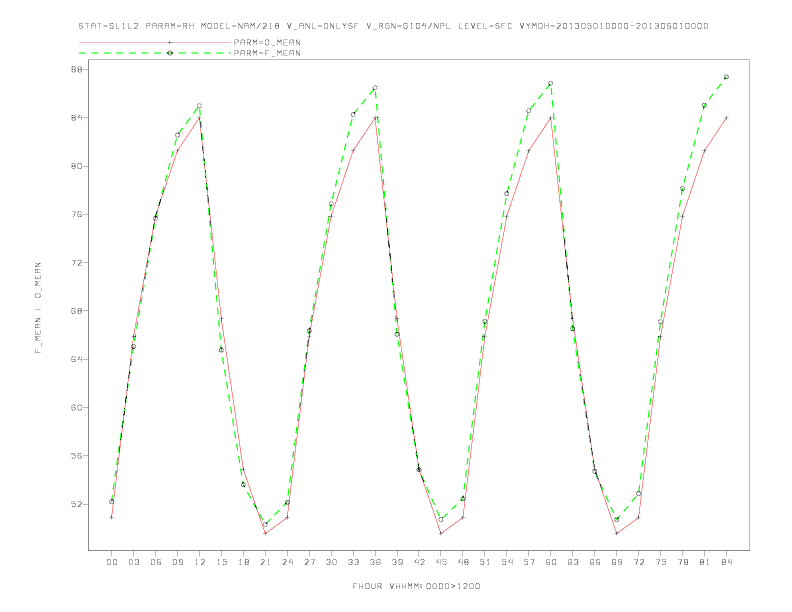Click x-axis tick label 09
This screenshot has width=792, height=612.
pyautogui.click(x=177, y=562)
